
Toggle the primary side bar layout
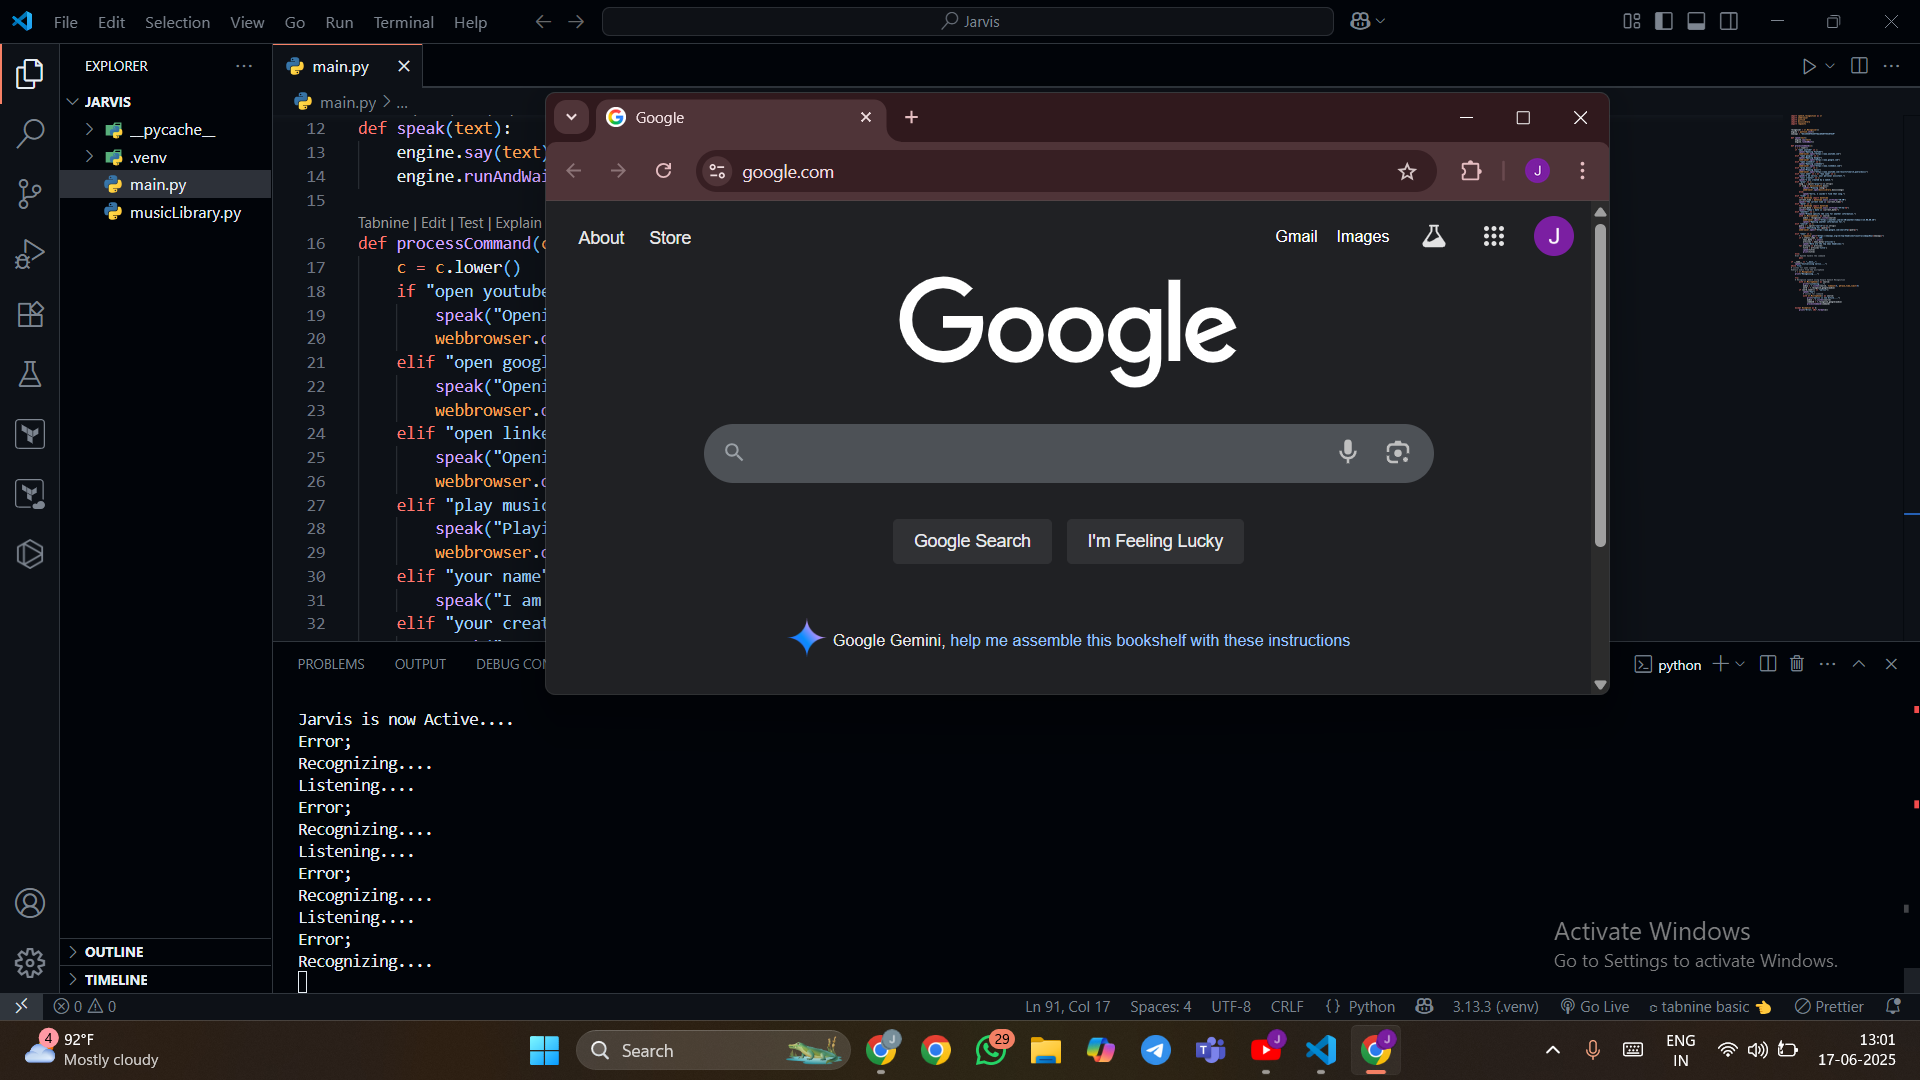(1664, 21)
